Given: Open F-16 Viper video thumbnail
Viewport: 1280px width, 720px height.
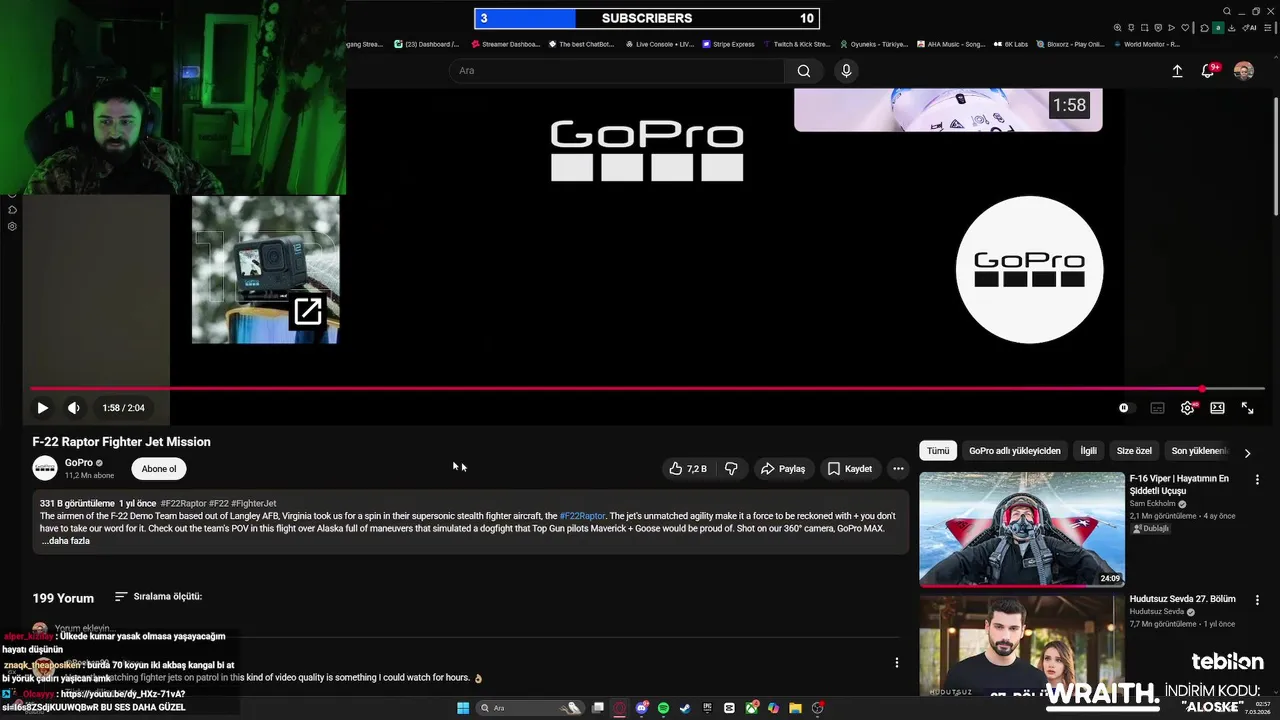Looking at the screenshot, I should tap(1022, 529).
